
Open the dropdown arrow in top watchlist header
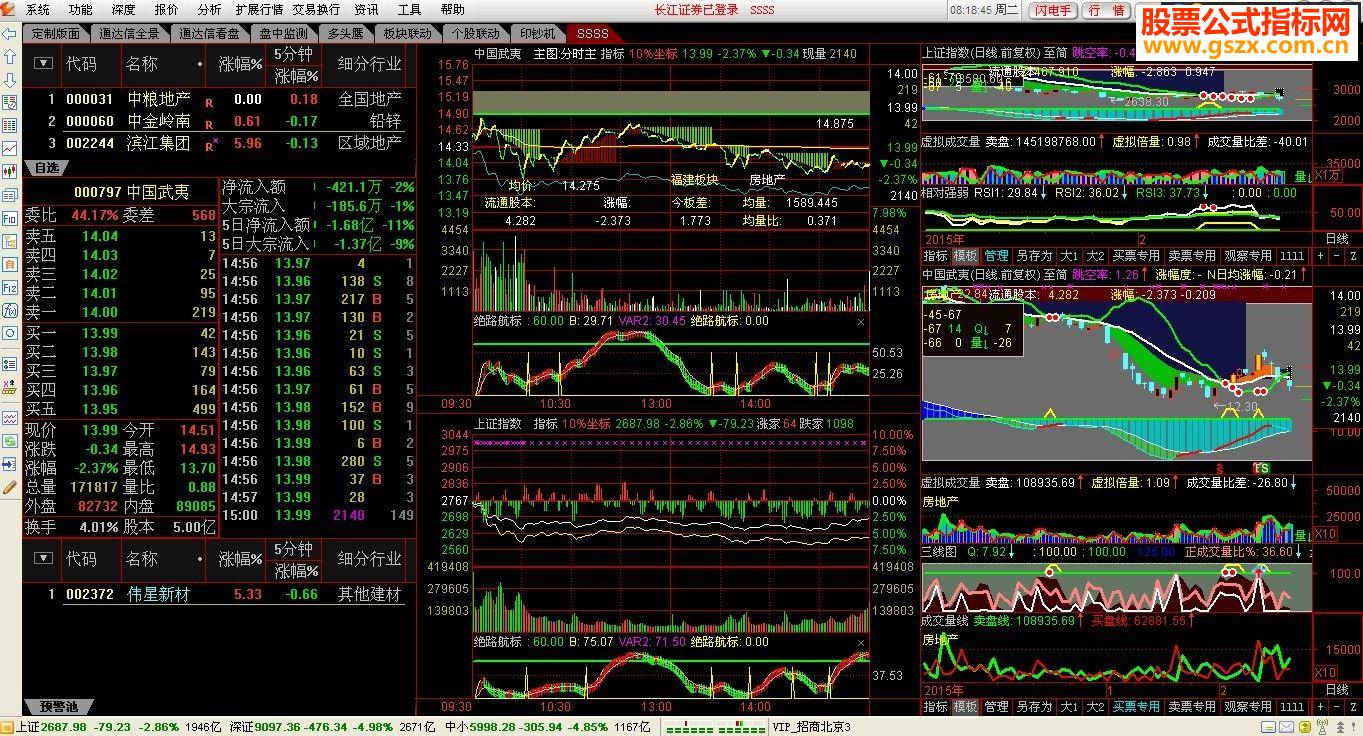(x=43, y=63)
